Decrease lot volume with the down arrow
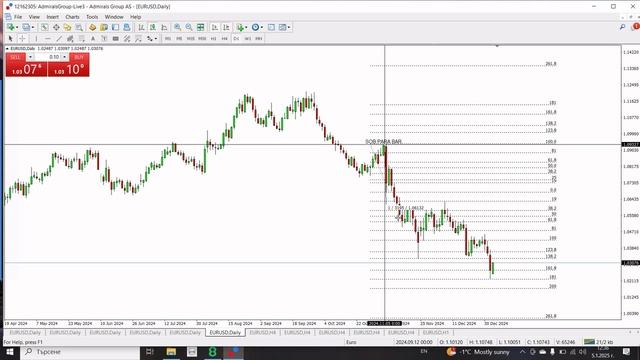 30,57
